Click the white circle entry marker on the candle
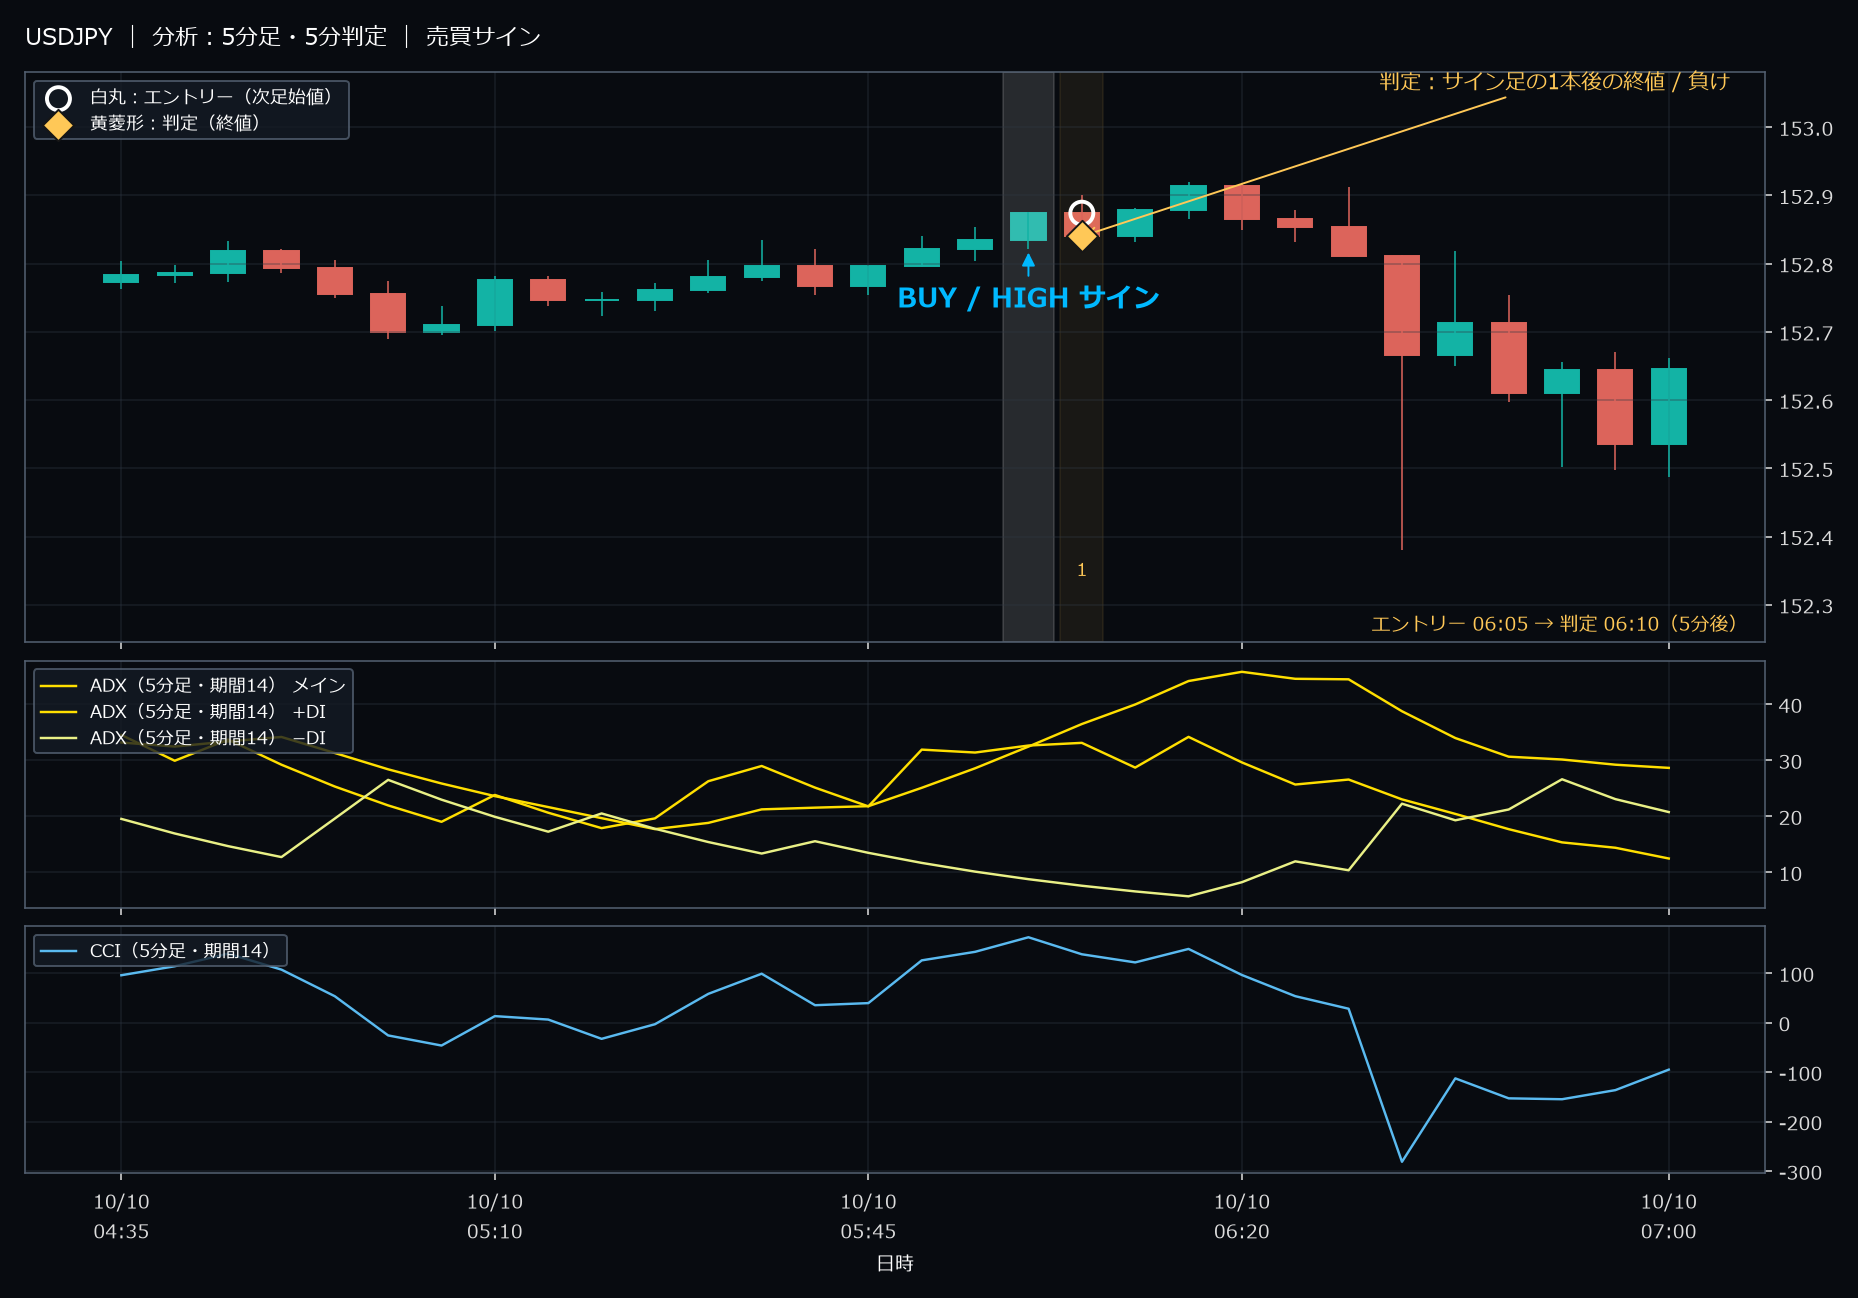The height and width of the screenshot is (1298, 1858). pos(1081,212)
